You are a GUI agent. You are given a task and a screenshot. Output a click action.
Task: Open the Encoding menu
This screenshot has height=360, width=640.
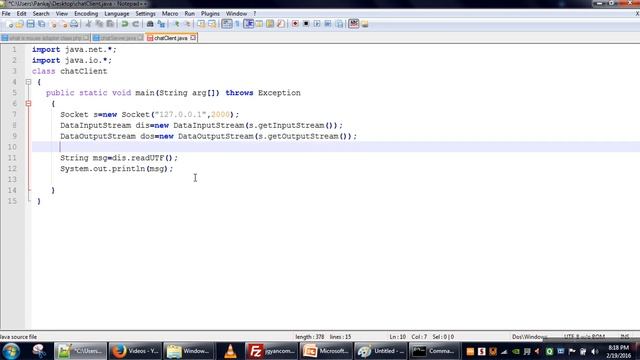tap(86, 13)
